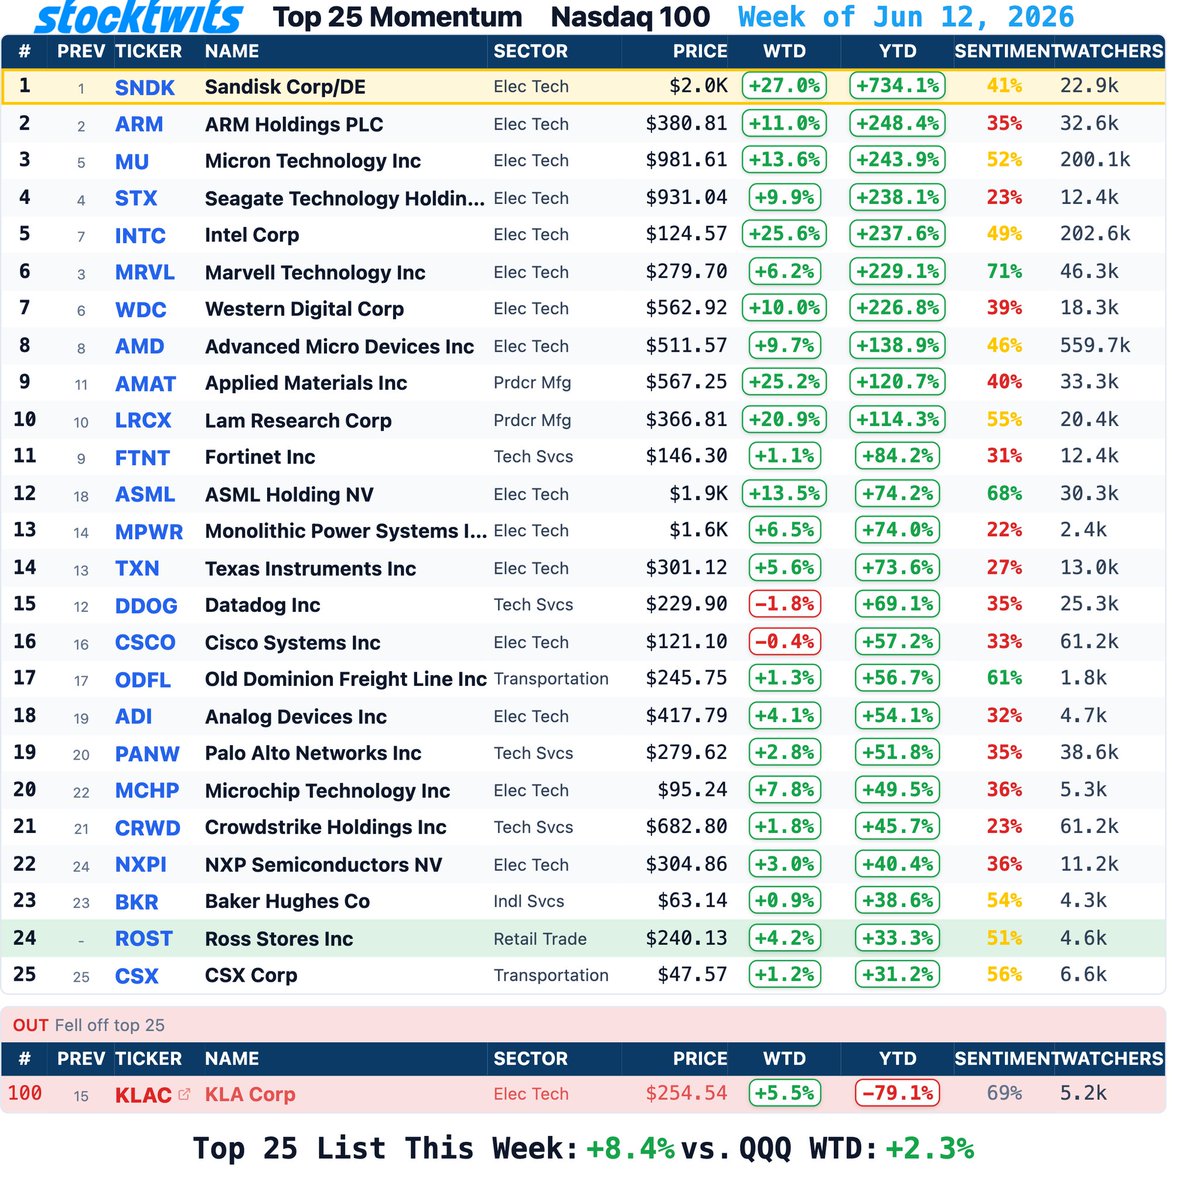Select the TXN ticker
Viewport: 1200px width, 1184px height.
(x=137, y=569)
